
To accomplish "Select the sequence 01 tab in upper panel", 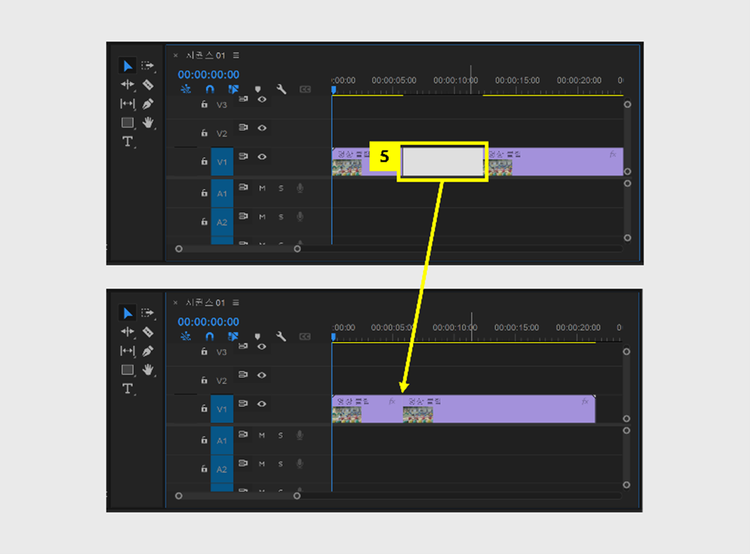I will 205,55.
